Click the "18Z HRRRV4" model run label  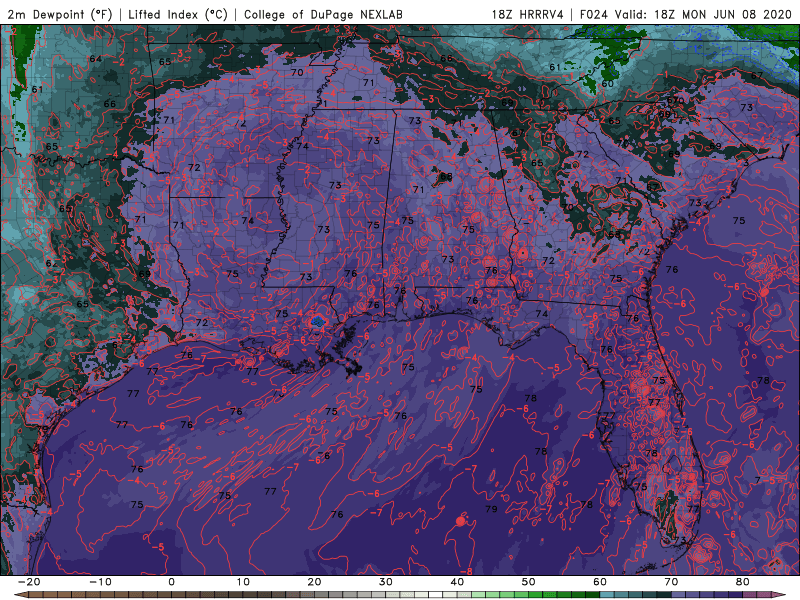[527, 15]
